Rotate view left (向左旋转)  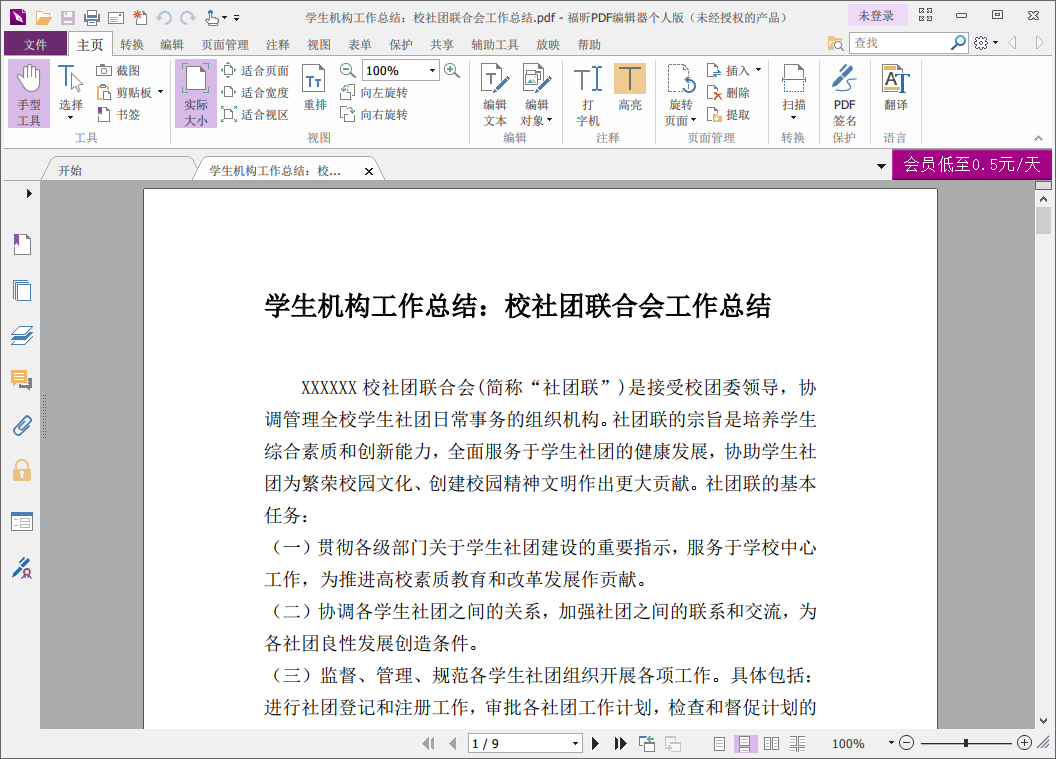(374, 92)
